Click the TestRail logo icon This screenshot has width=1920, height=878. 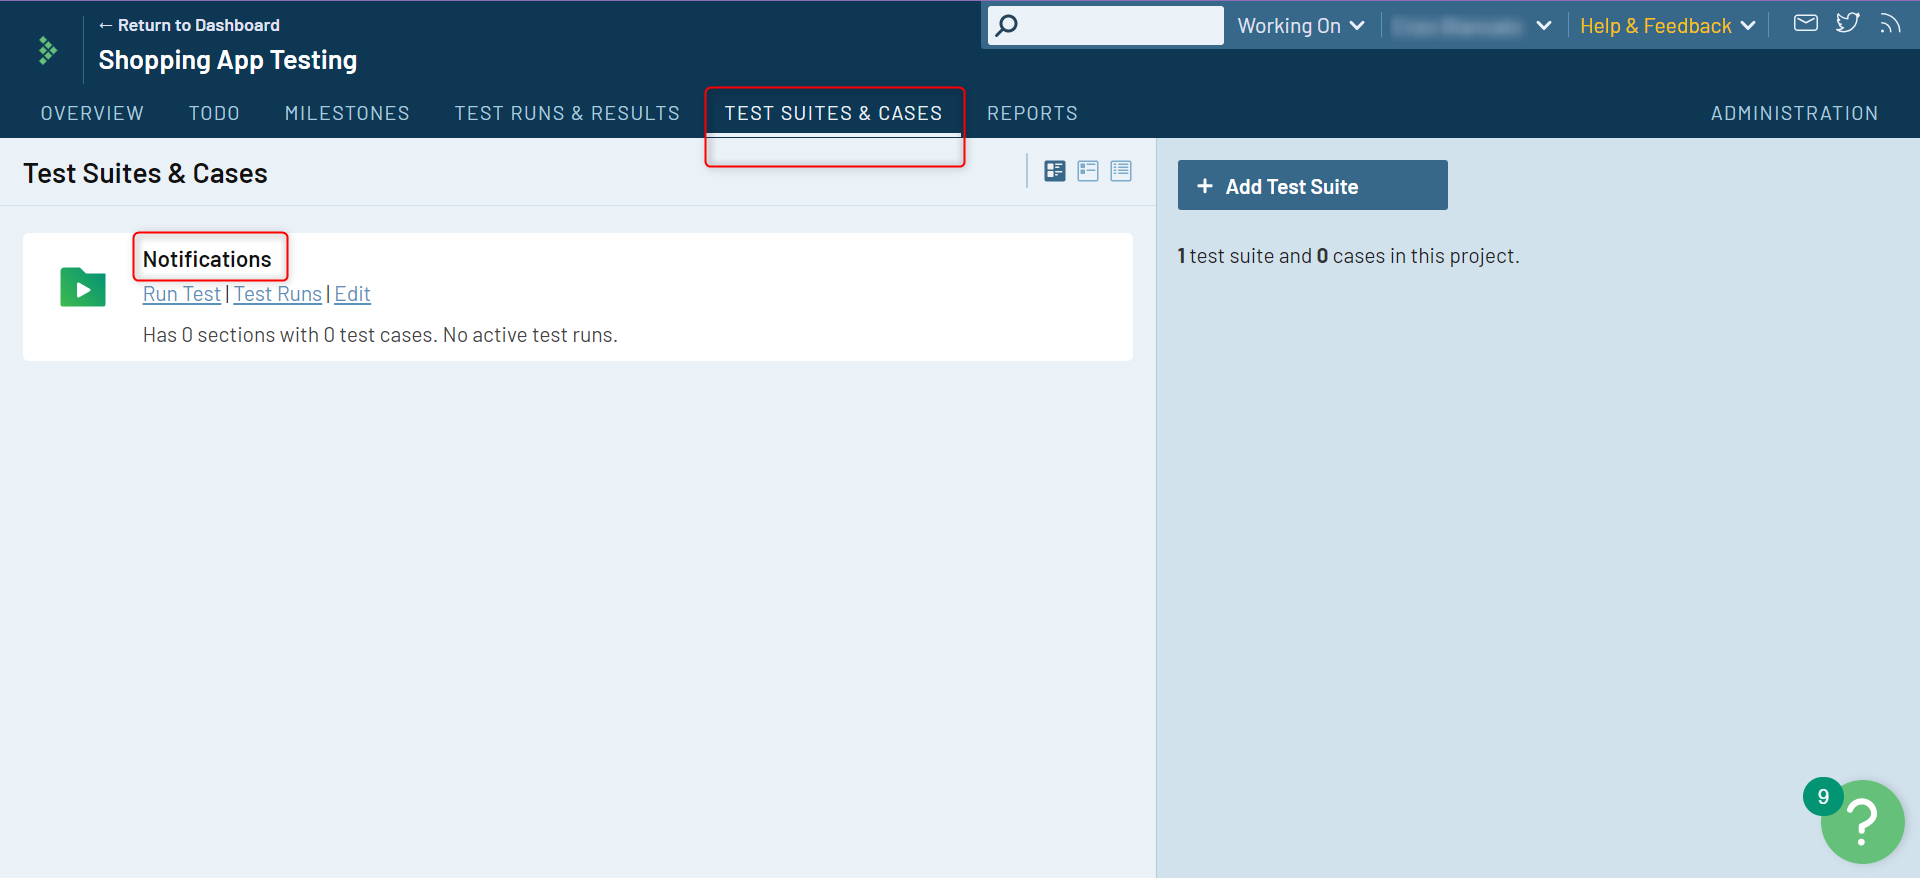(x=47, y=50)
